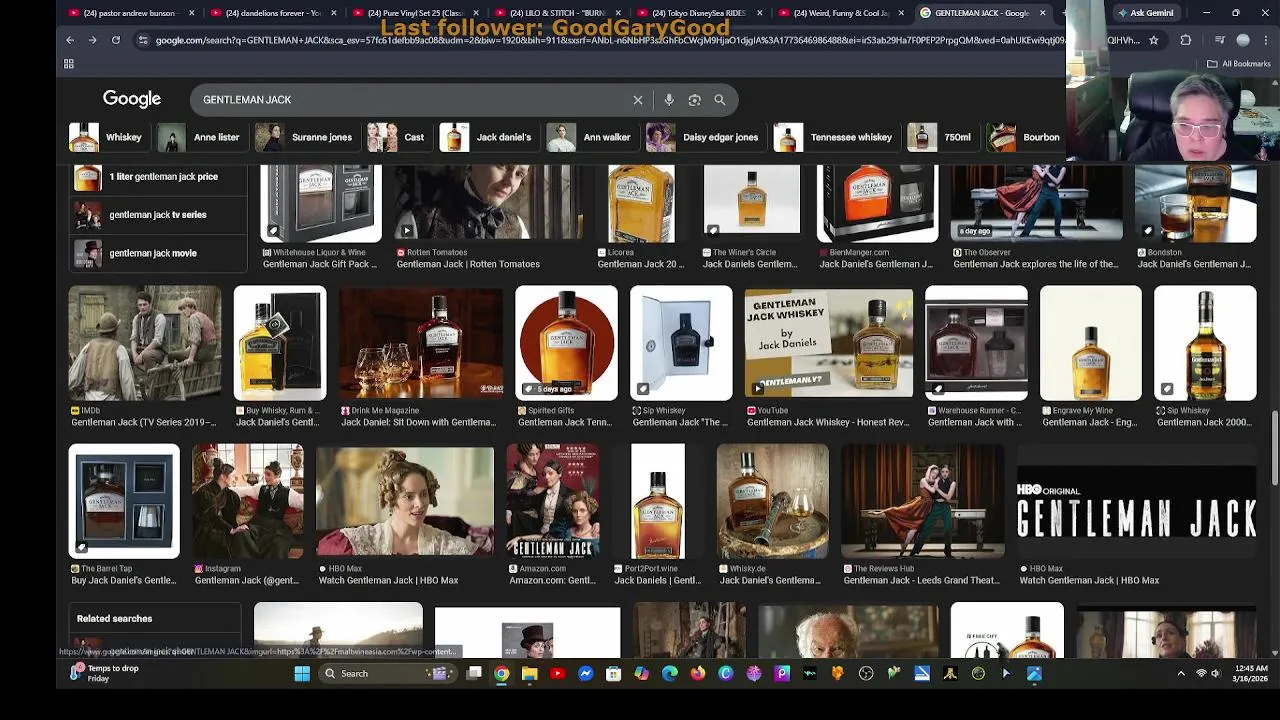The width and height of the screenshot is (1280, 720).
Task: Open Microsoft Edge from the taskbar
Action: pyautogui.click(x=670, y=674)
